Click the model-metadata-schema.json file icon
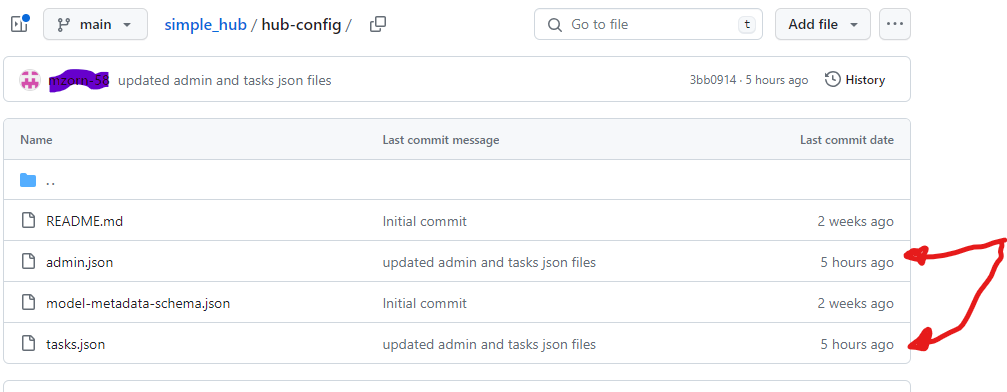Image resolution: width=1007 pixels, height=392 pixels. [28, 303]
